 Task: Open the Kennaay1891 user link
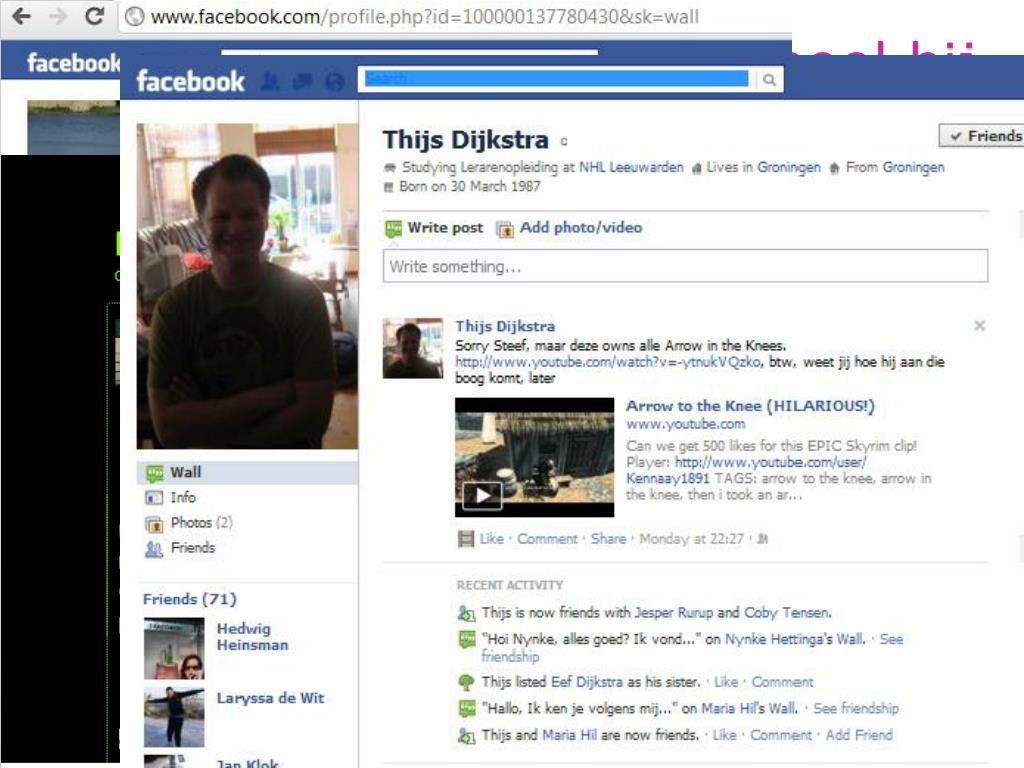coord(746,470)
